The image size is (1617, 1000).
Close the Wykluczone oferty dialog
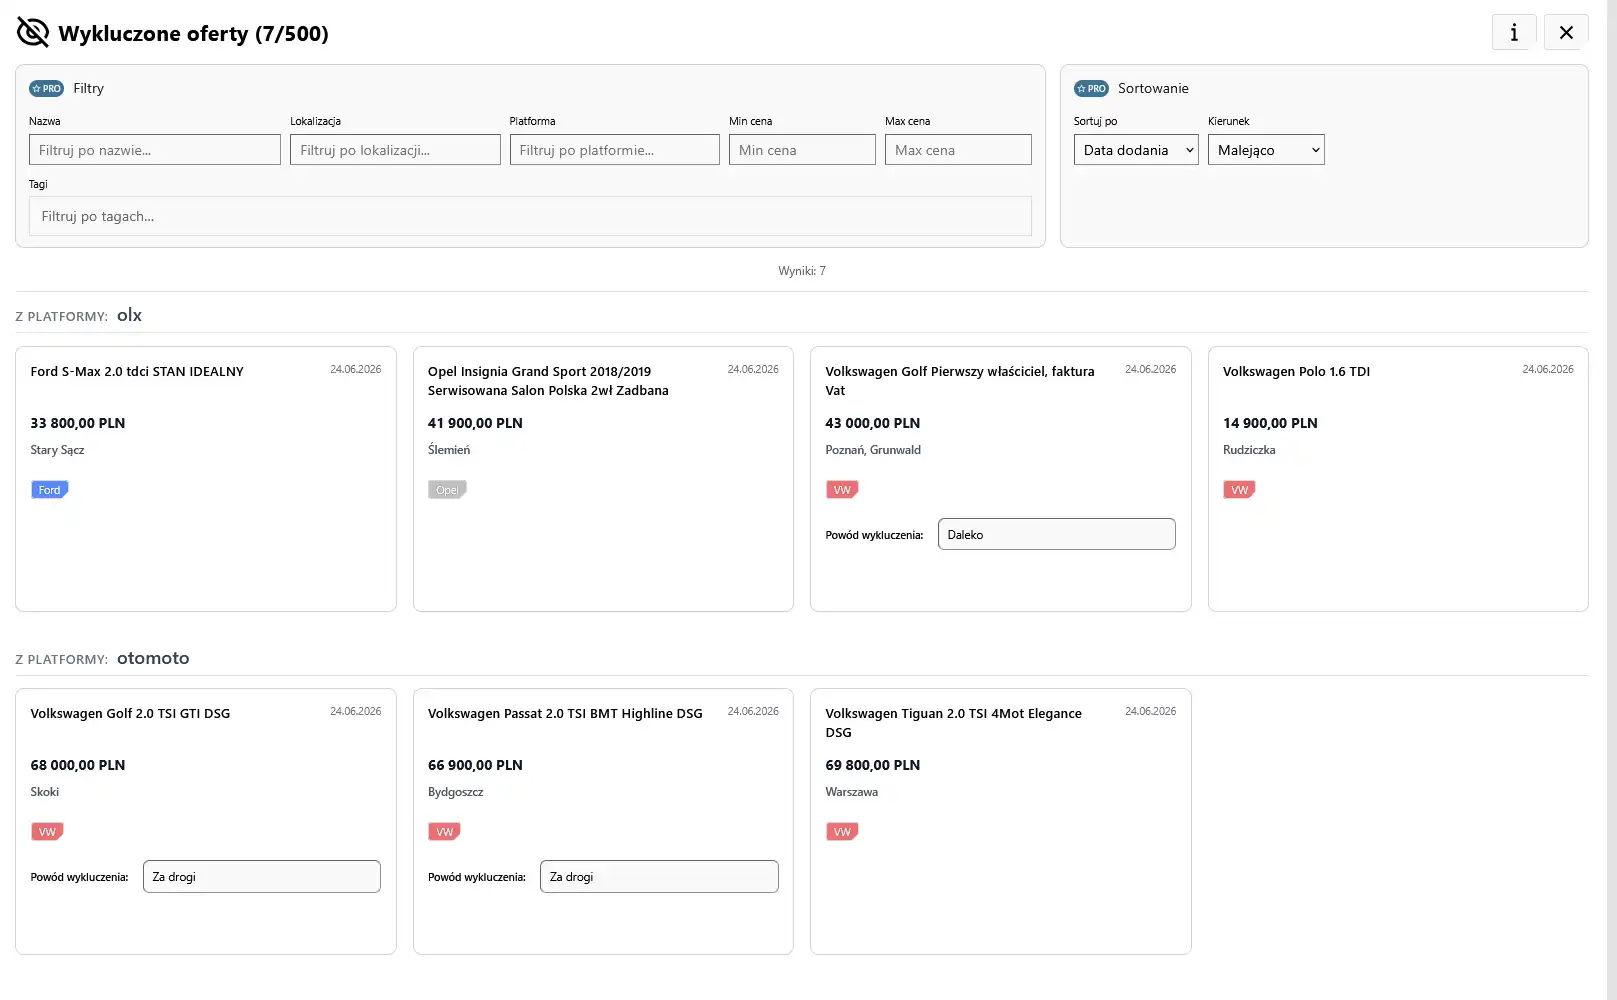tap(1566, 33)
